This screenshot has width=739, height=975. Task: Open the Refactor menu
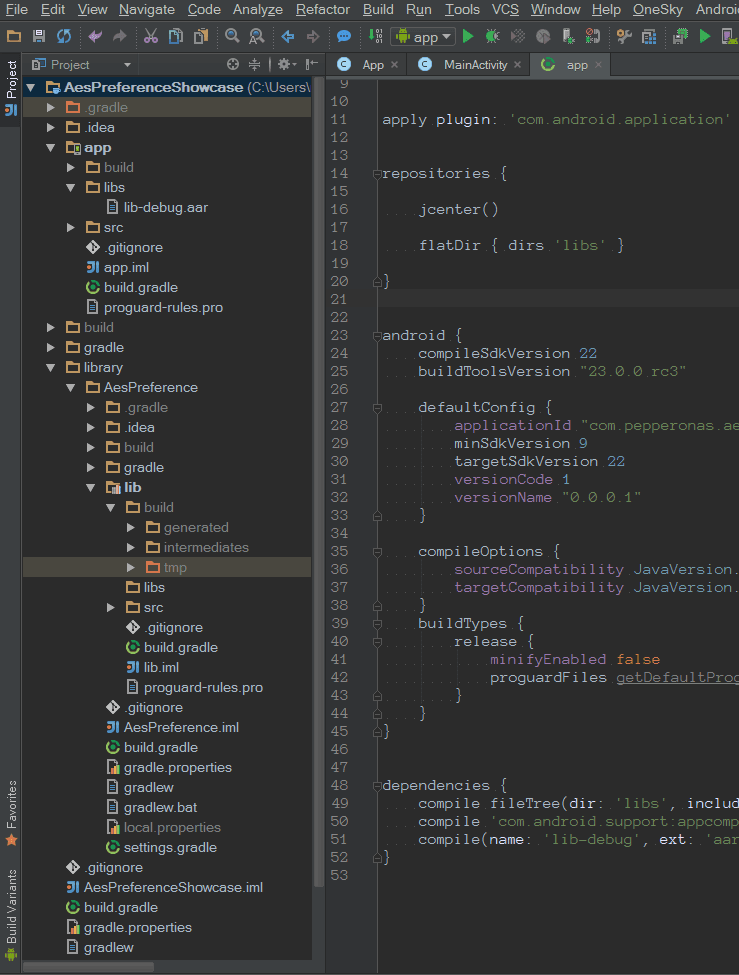323,9
